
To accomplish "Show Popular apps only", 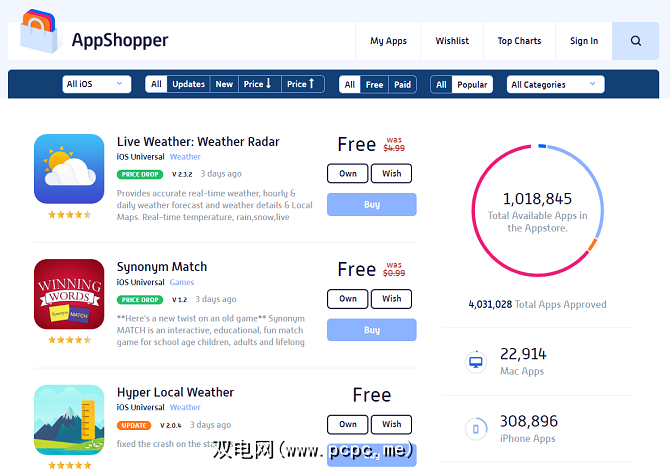I will 472,85.
